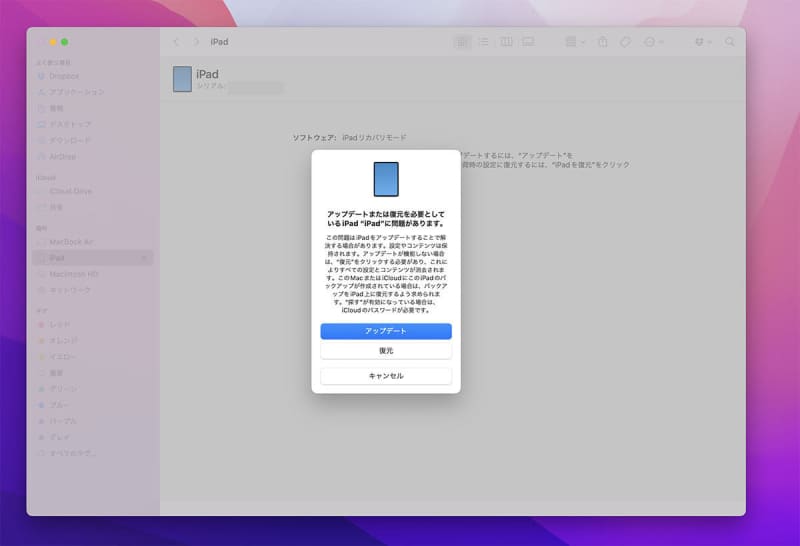The width and height of the screenshot is (800, 546).
Task: Click the blue アップデート button
Action: [386, 331]
